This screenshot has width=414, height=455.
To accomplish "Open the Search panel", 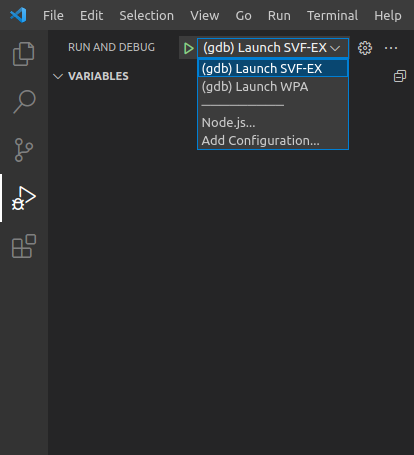I will 24,102.
